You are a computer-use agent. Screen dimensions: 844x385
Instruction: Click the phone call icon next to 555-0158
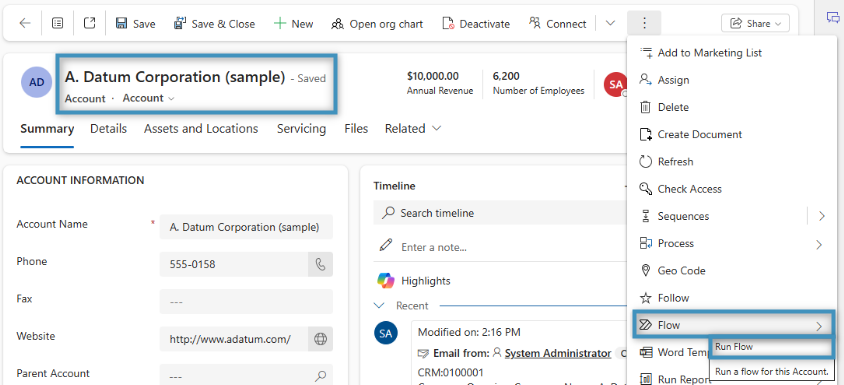point(320,264)
